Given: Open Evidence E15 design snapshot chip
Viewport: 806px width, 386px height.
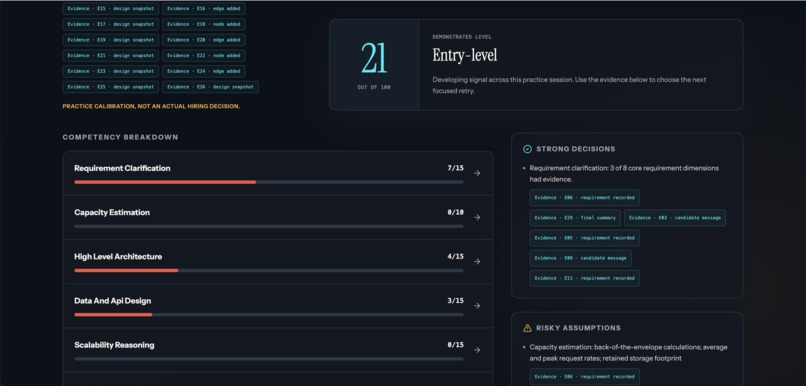Looking at the screenshot, I should tap(111, 9).
